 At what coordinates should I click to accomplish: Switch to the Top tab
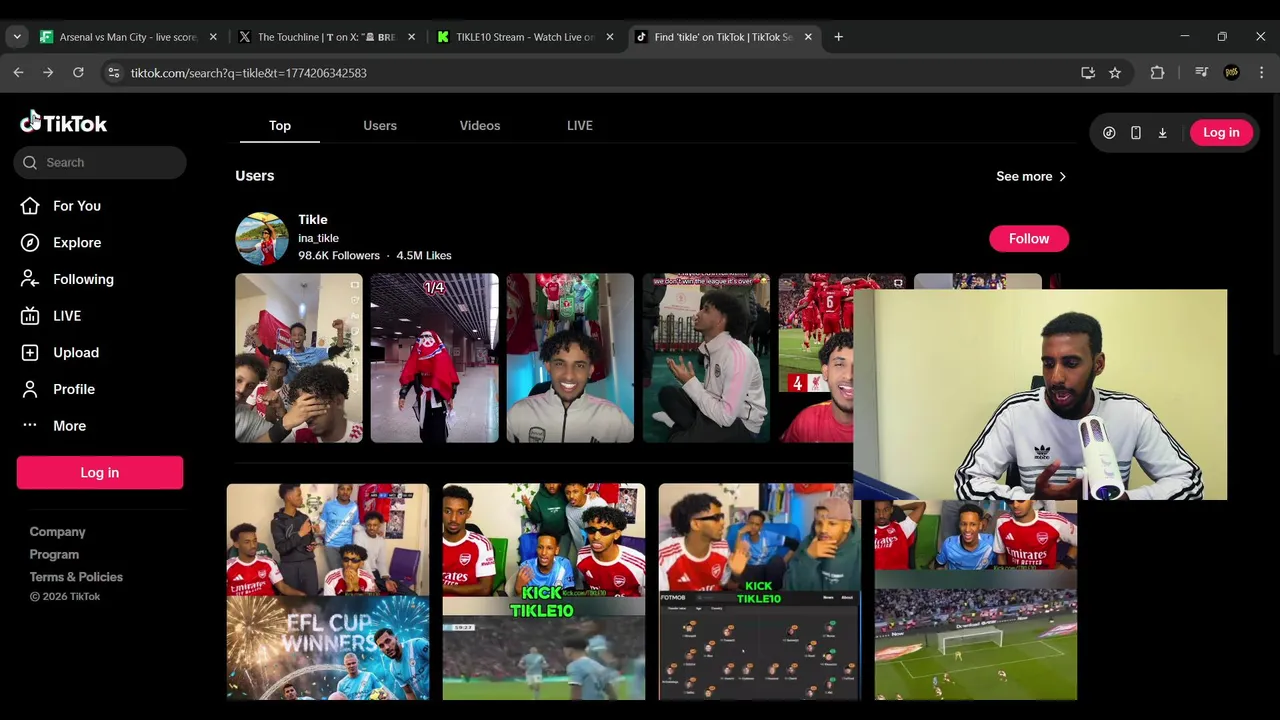click(x=280, y=126)
